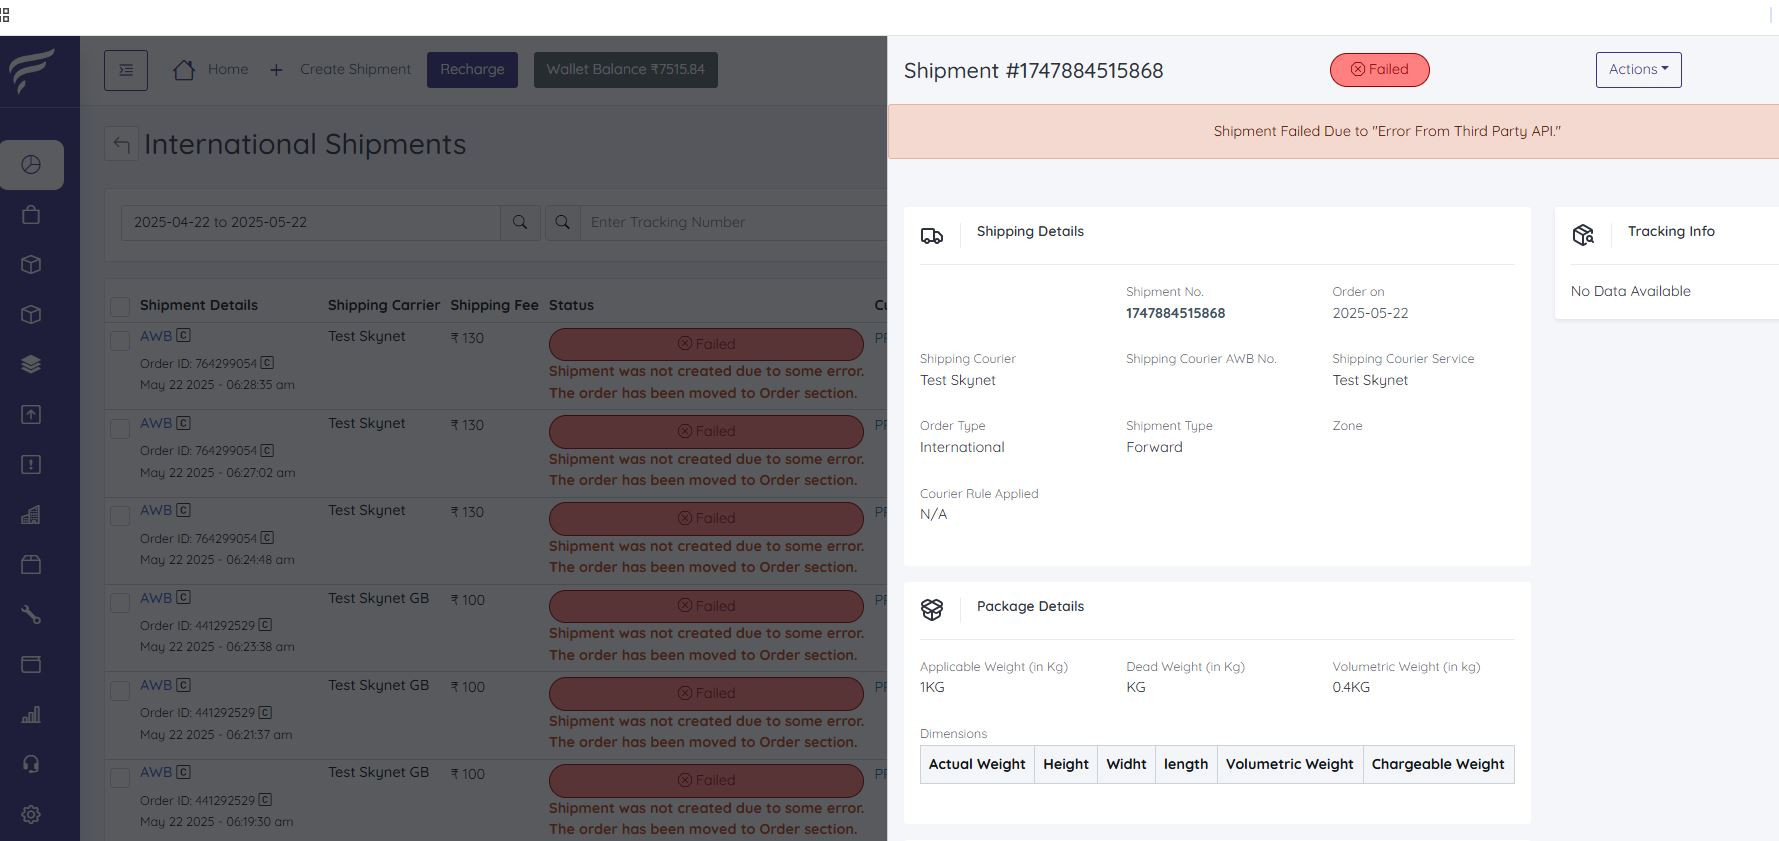Open the Actions dropdown menu
The width and height of the screenshot is (1779, 841).
(1638, 70)
